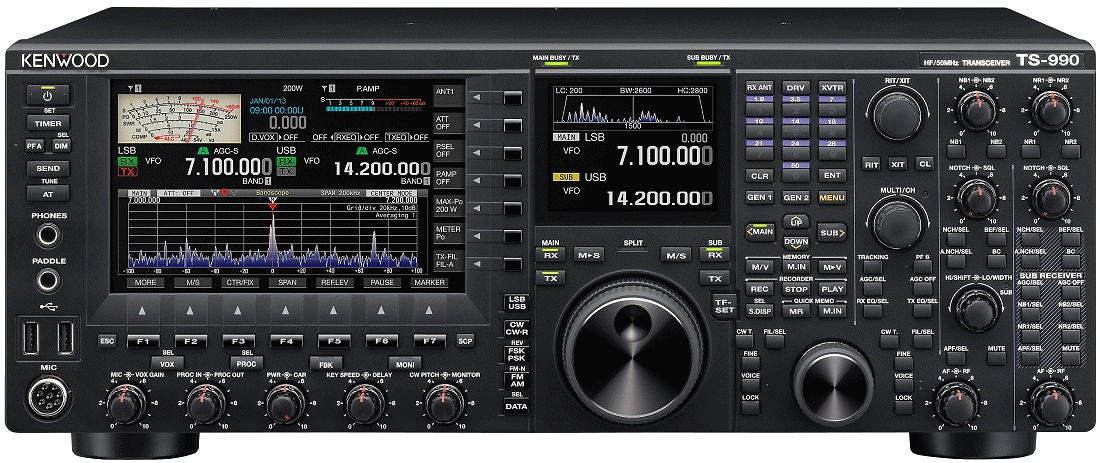Start recording with the REC button
The width and height of the screenshot is (1100, 463).
(759, 288)
